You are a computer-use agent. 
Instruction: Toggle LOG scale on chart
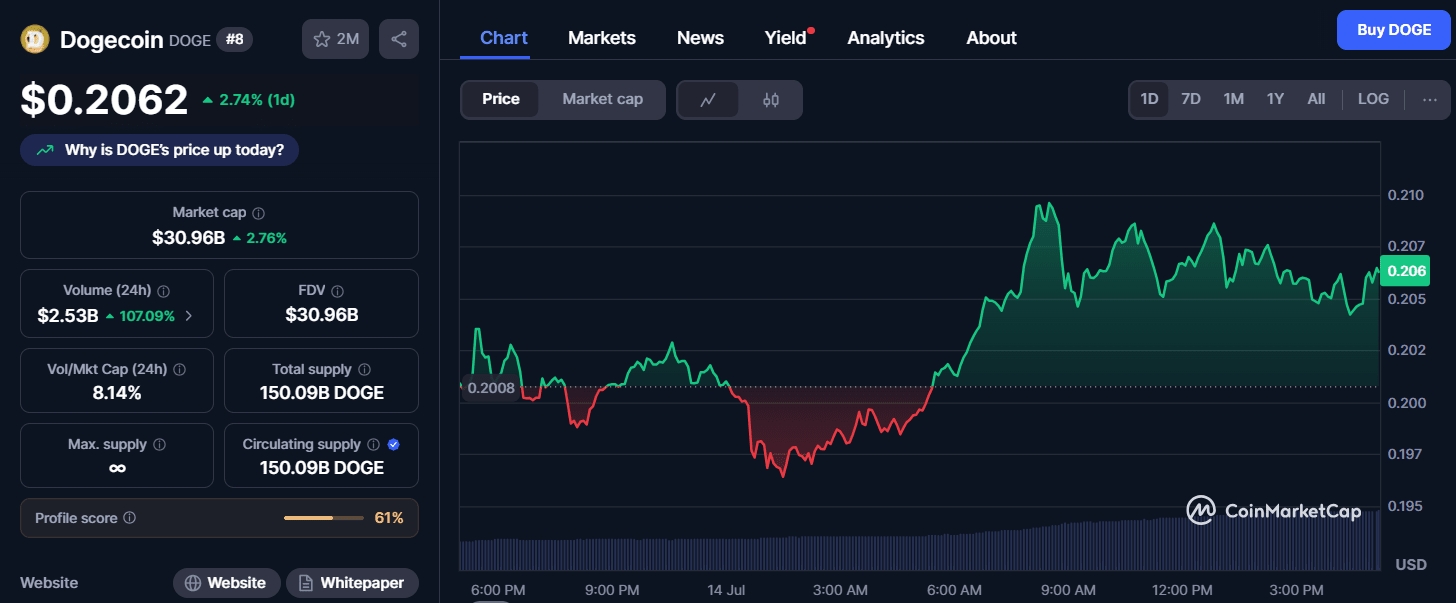[x=1373, y=99]
